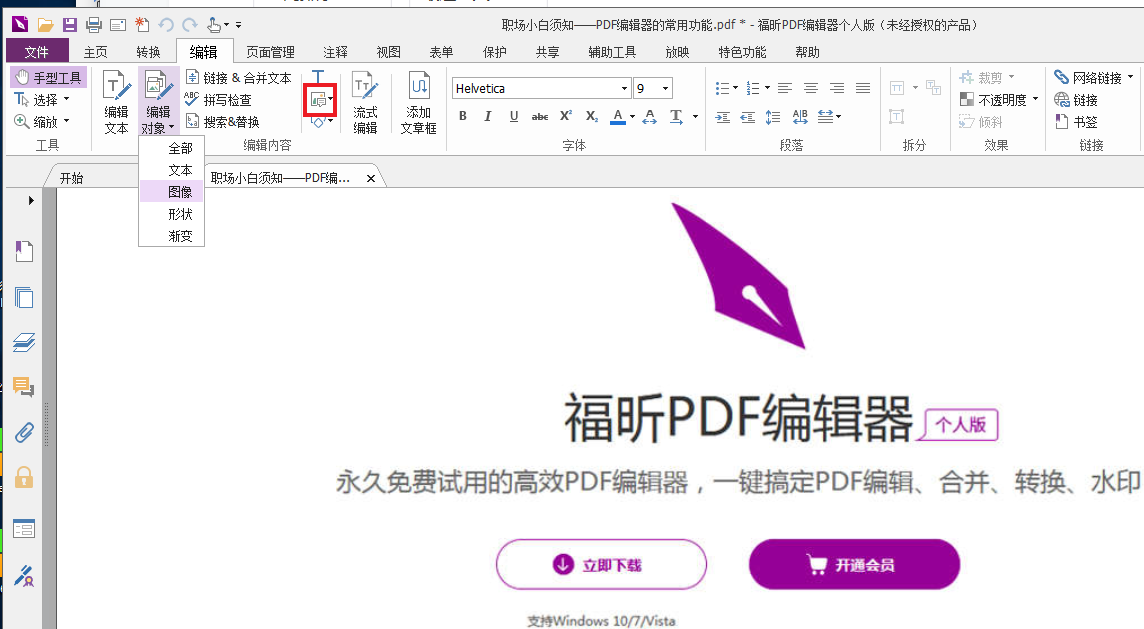Expand the numbered list dropdown arrow
This screenshot has height=629, width=1144.
(x=767, y=88)
